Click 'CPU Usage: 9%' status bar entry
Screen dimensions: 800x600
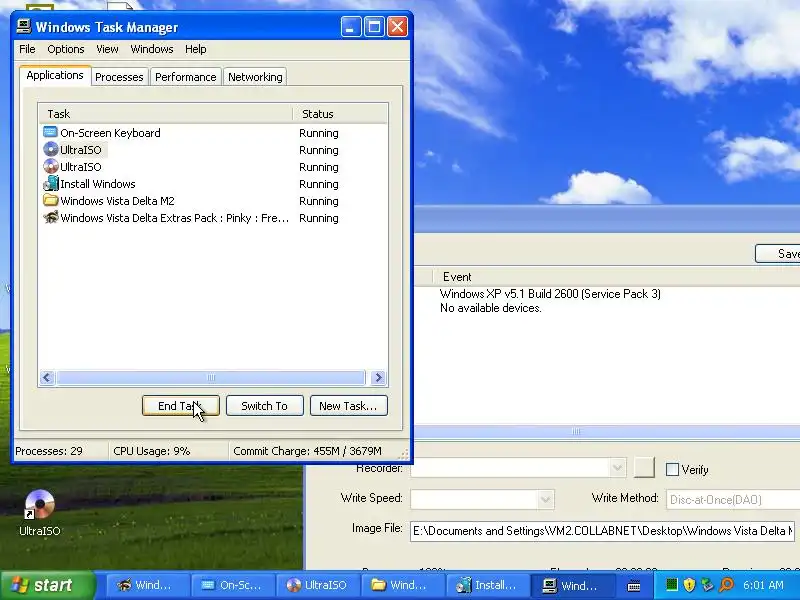coord(152,451)
